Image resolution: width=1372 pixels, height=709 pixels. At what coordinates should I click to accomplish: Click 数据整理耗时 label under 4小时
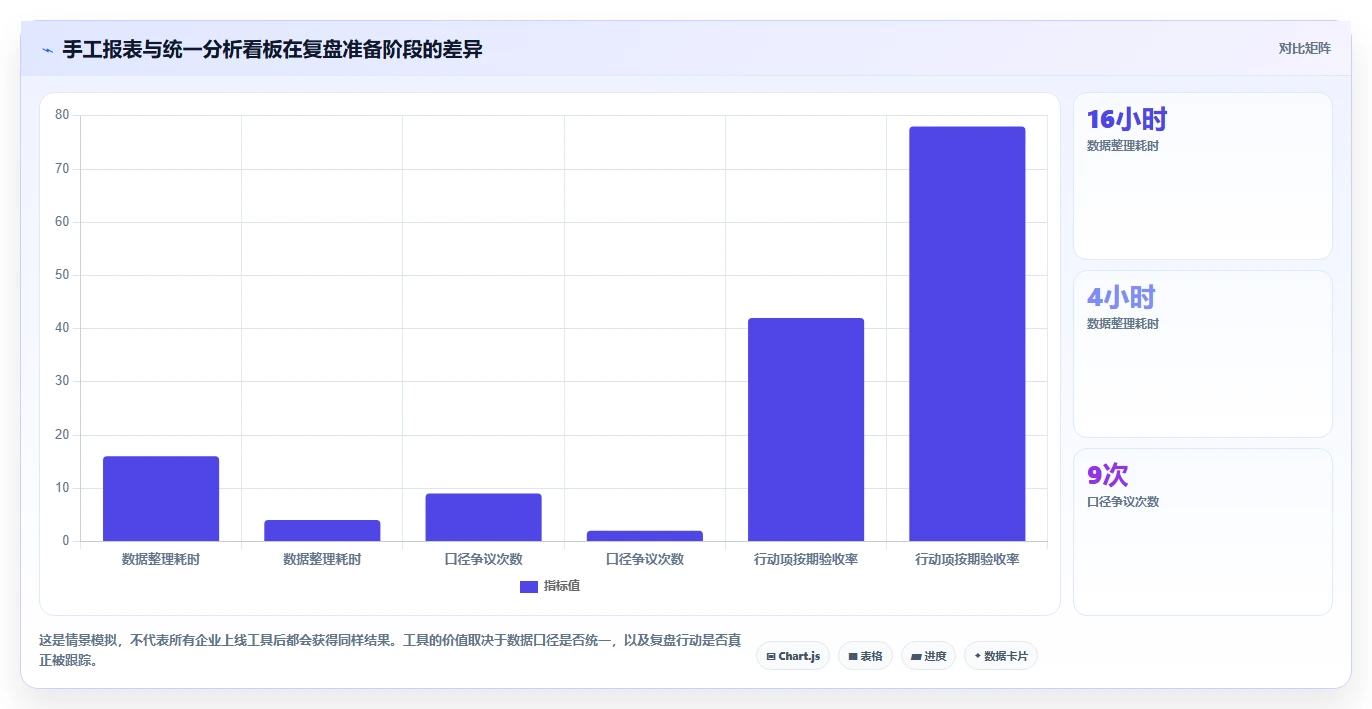pos(1123,324)
